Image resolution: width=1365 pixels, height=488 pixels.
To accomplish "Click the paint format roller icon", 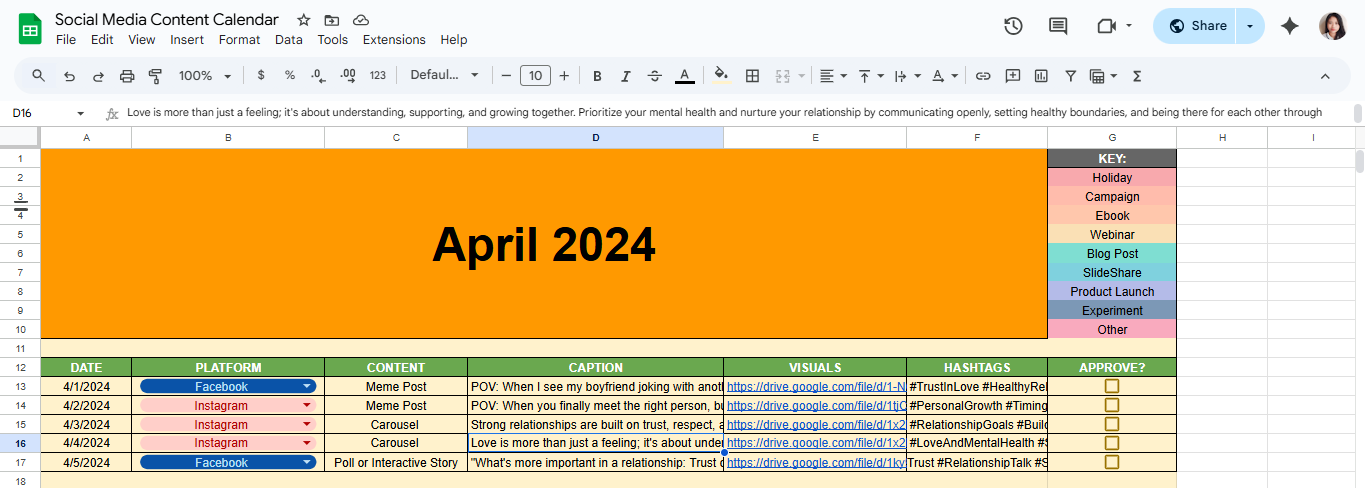I will tap(155, 76).
